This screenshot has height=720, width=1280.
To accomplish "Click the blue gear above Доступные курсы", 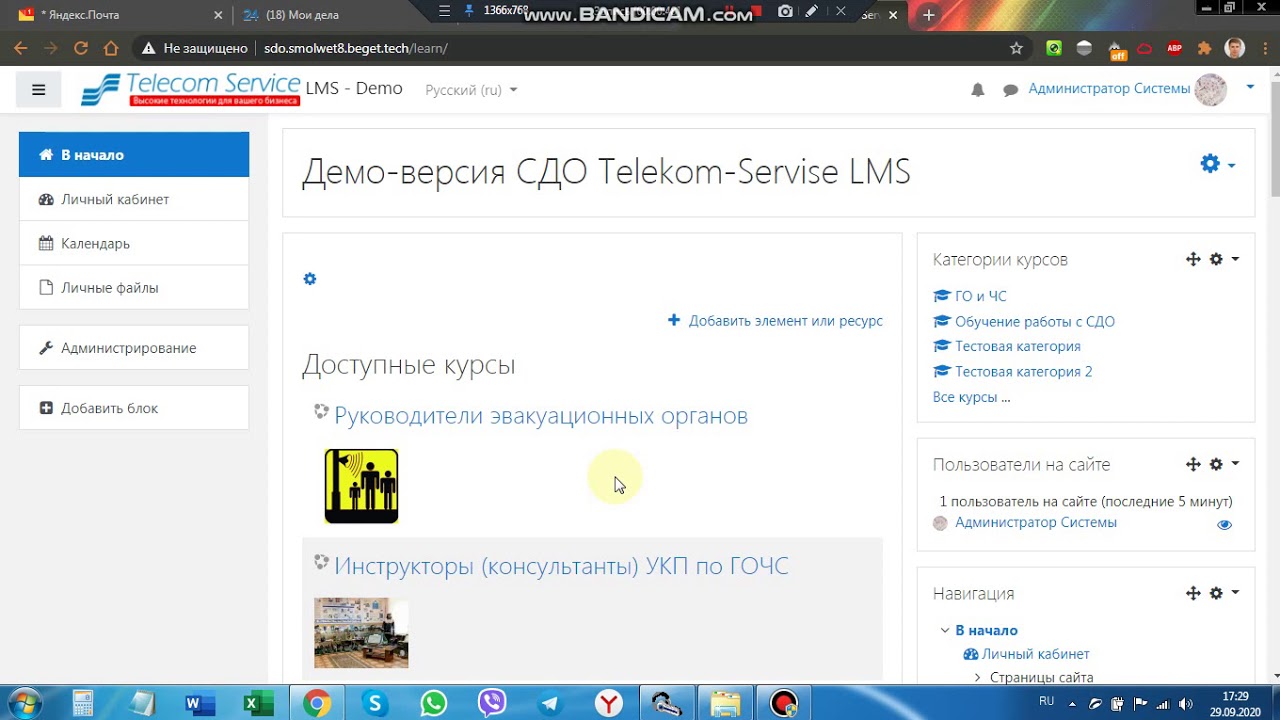I will pyautogui.click(x=310, y=279).
